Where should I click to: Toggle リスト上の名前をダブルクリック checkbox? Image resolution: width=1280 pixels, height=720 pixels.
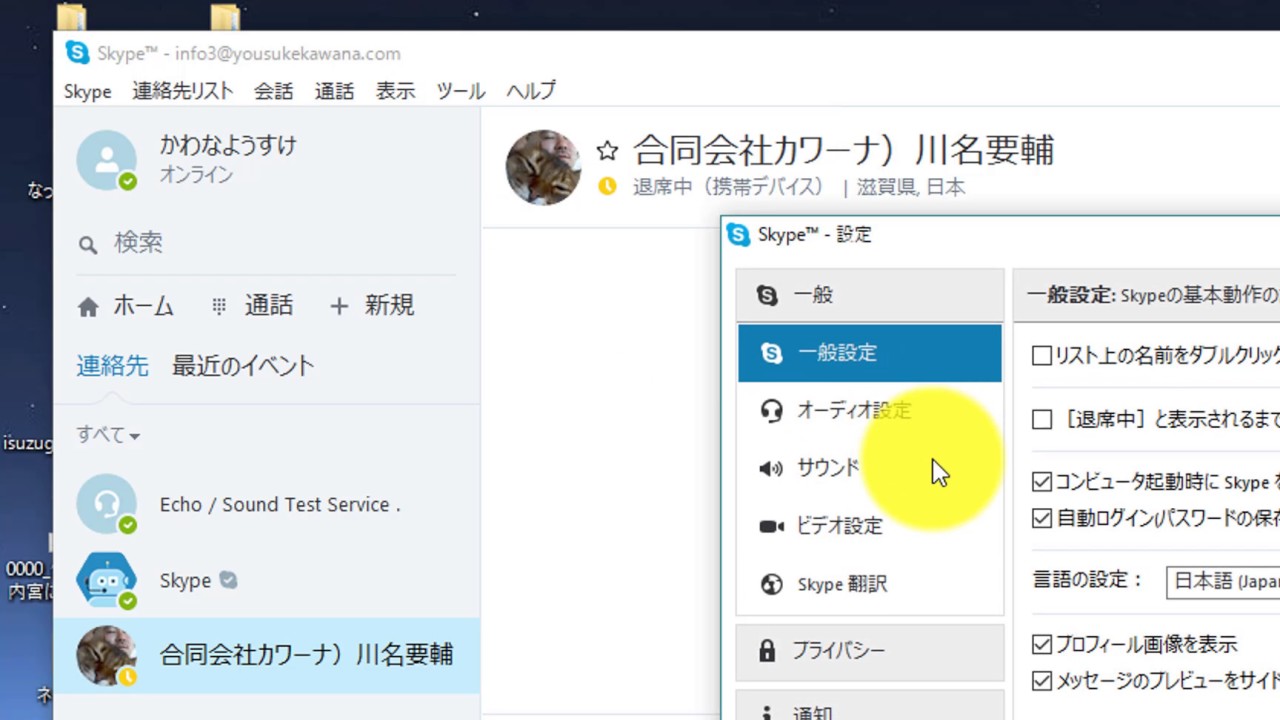click(1042, 355)
